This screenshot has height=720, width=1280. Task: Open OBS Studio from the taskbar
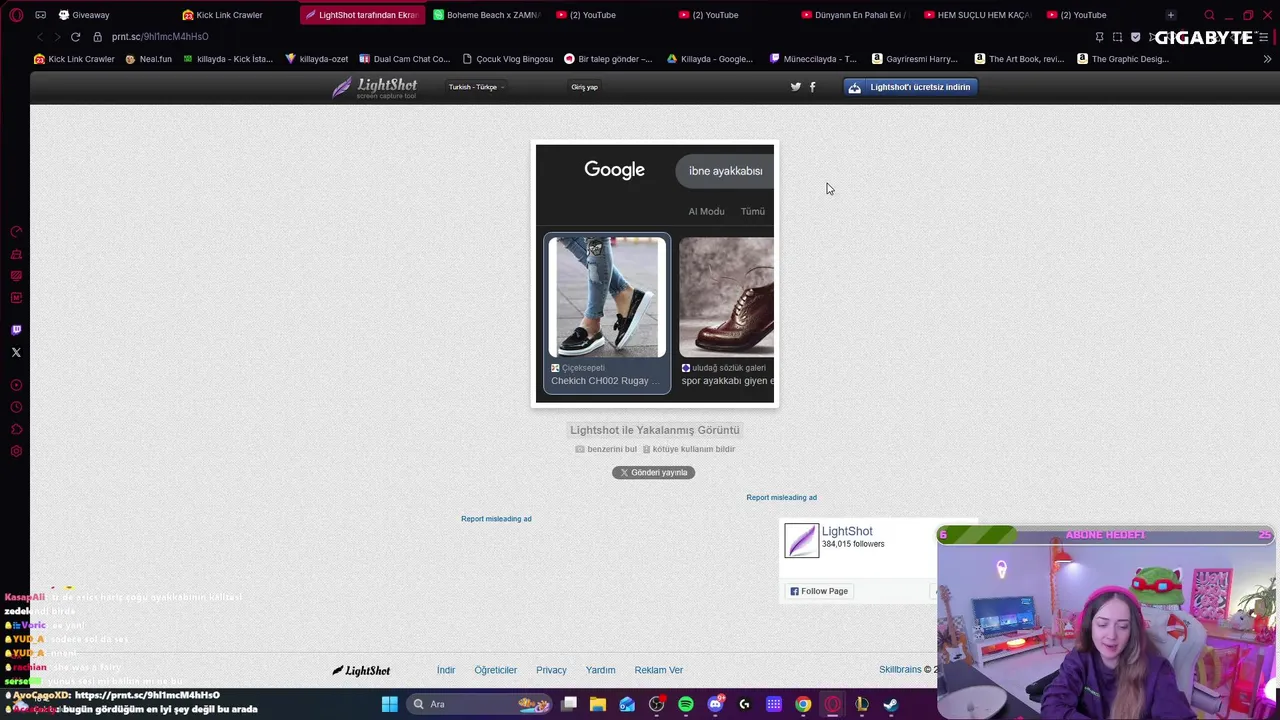[x=657, y=704]
